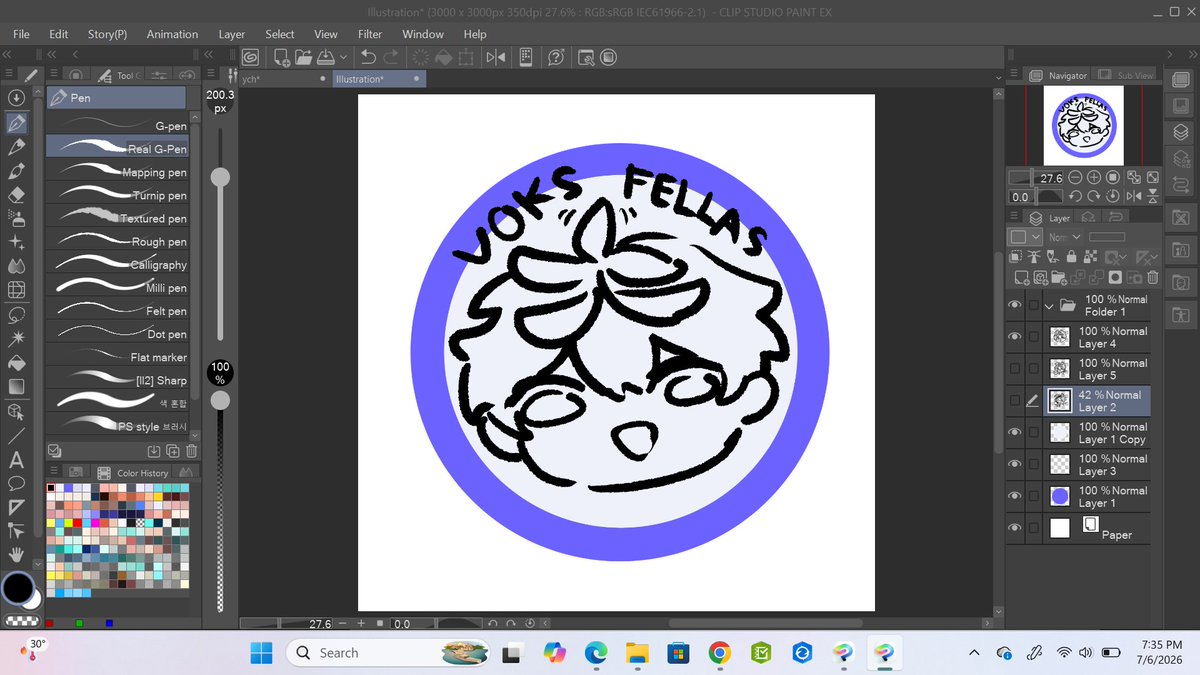Choose the Turnip pen sub tool
Screen dimensions: 1200x675
pyautogui.click(x=120, y=195)
